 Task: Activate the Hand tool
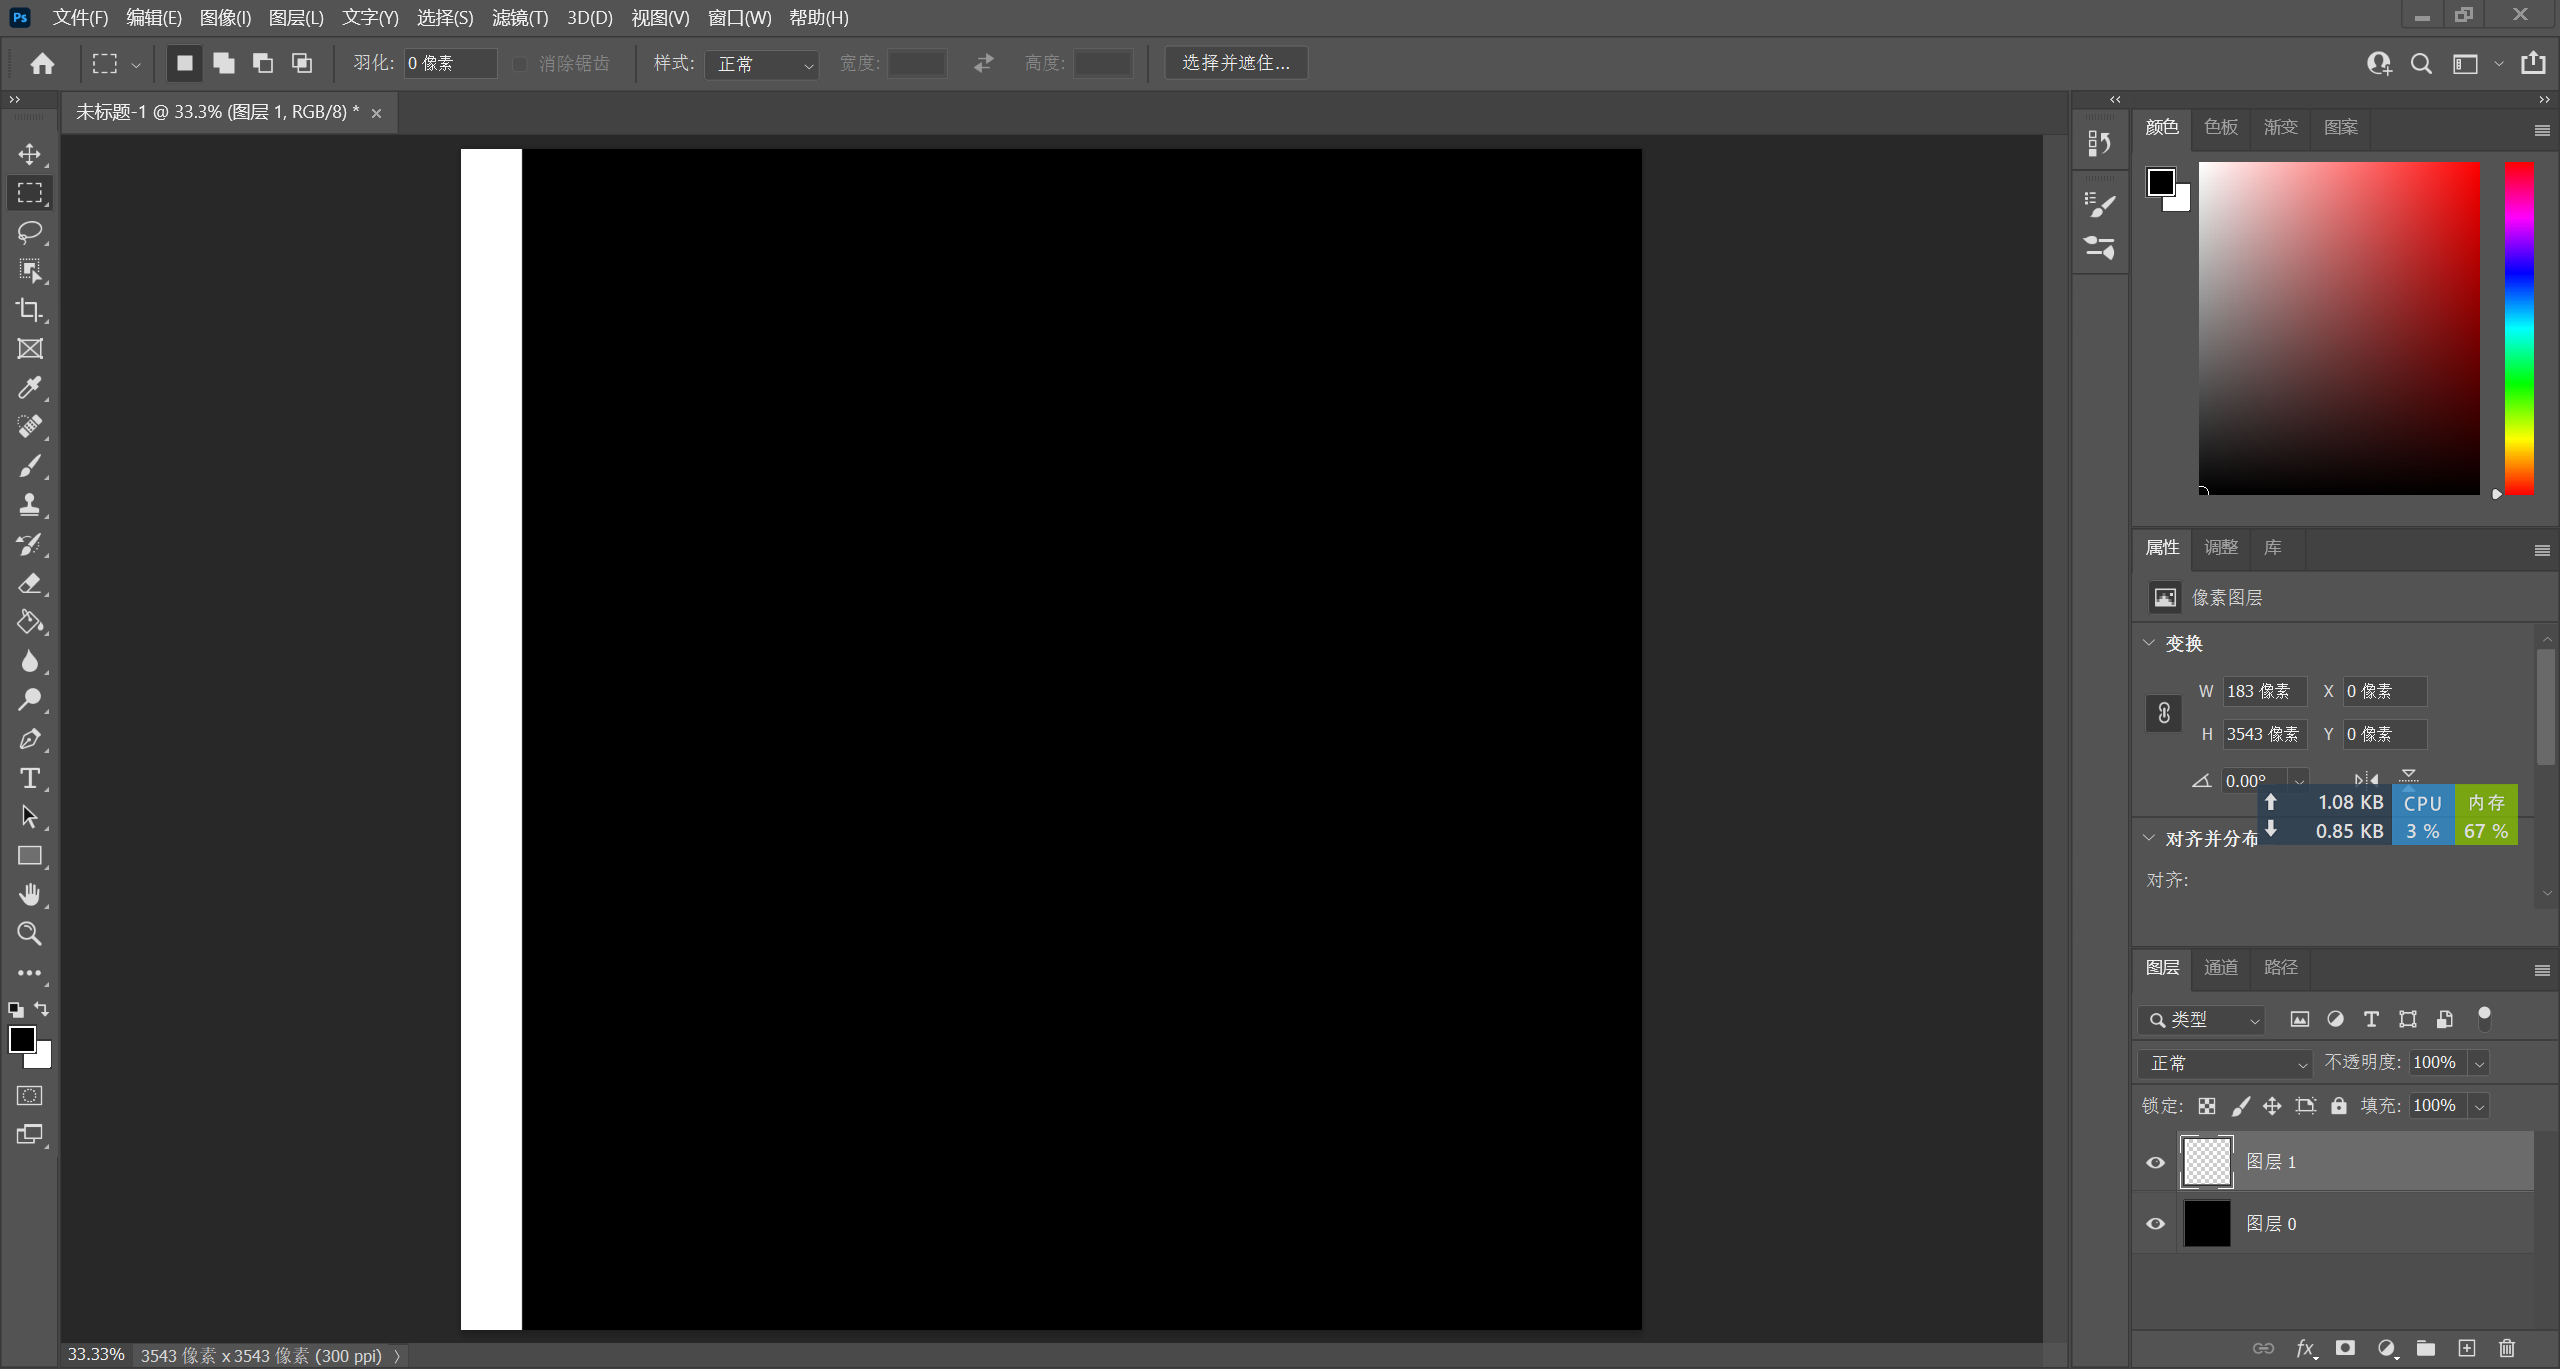pos(30,895)
